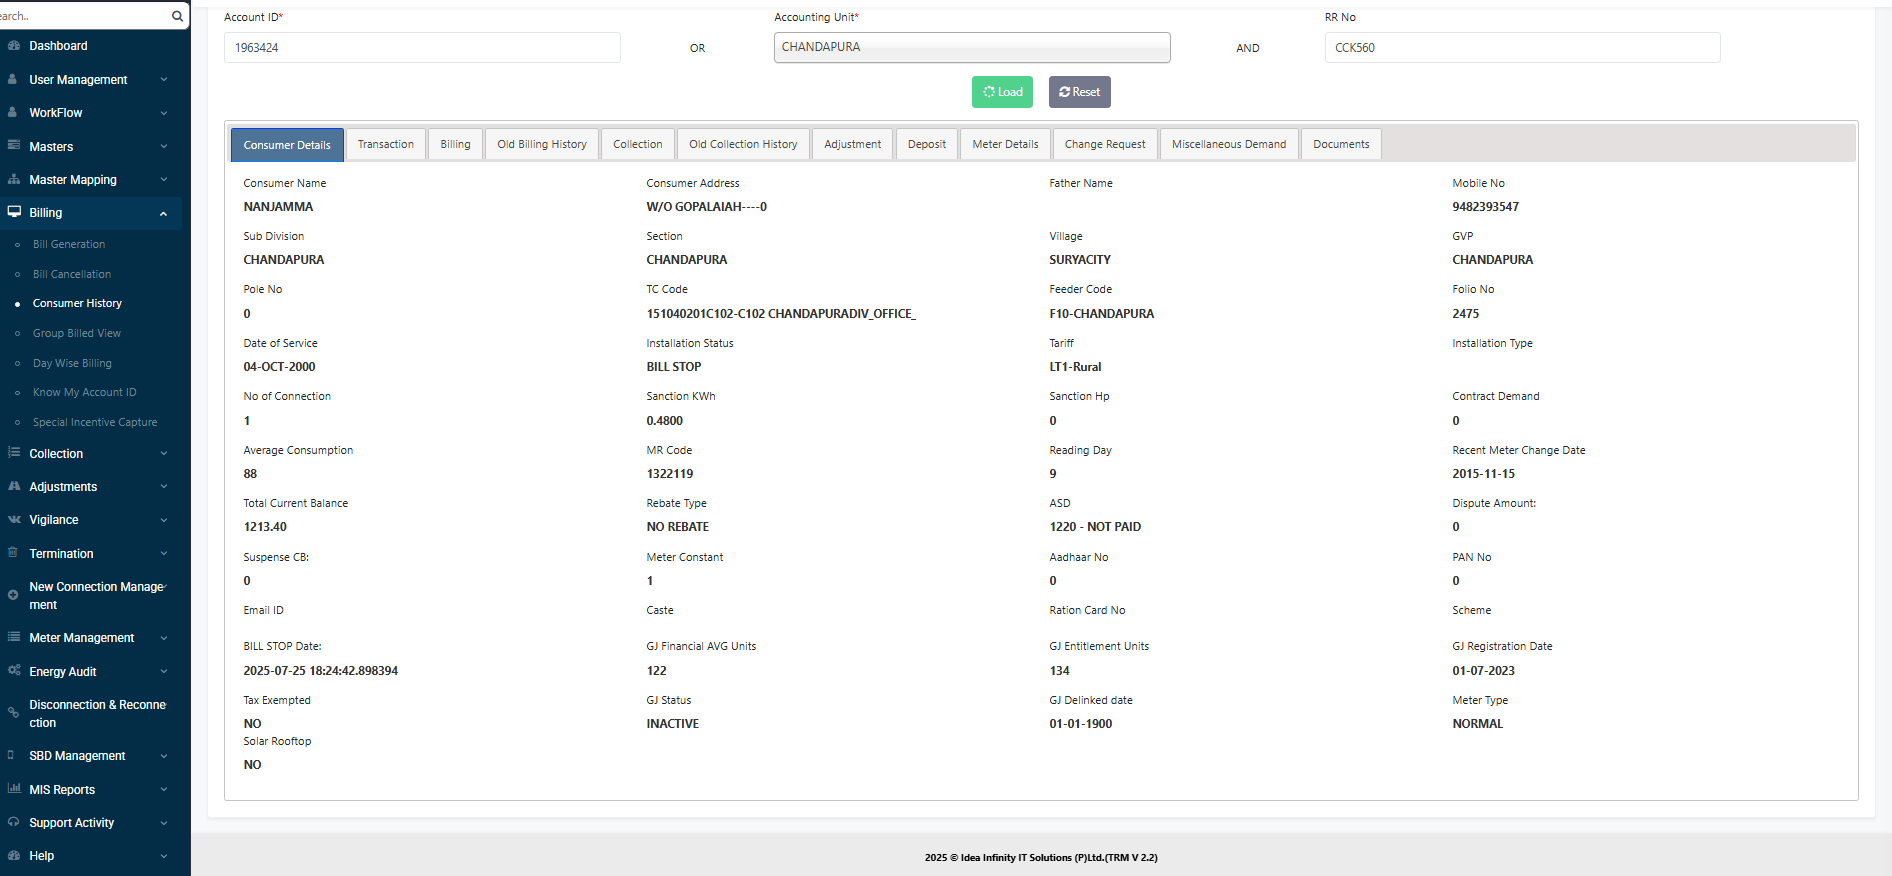Click the Reset button
This screenshot has height=876, width=1892.
coord(1080,92)
